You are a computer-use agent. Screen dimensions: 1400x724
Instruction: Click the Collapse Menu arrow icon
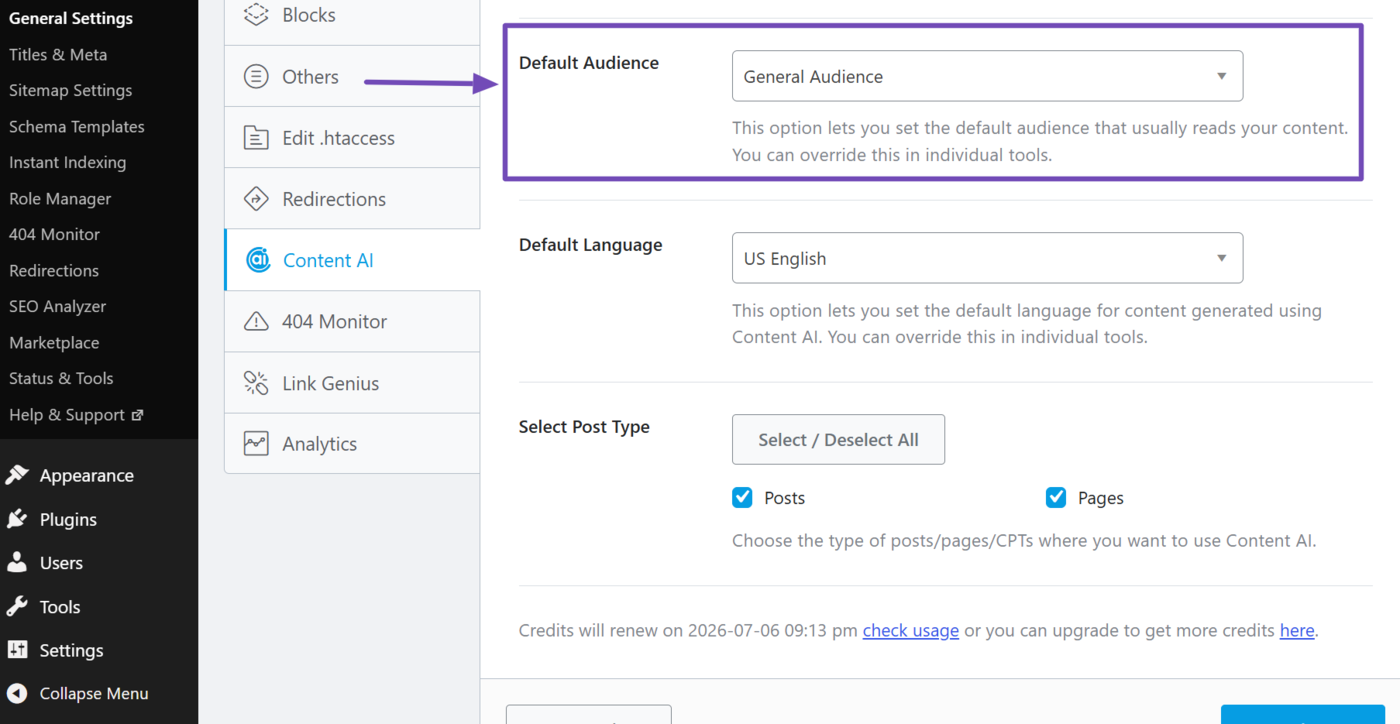click(17, 693)
